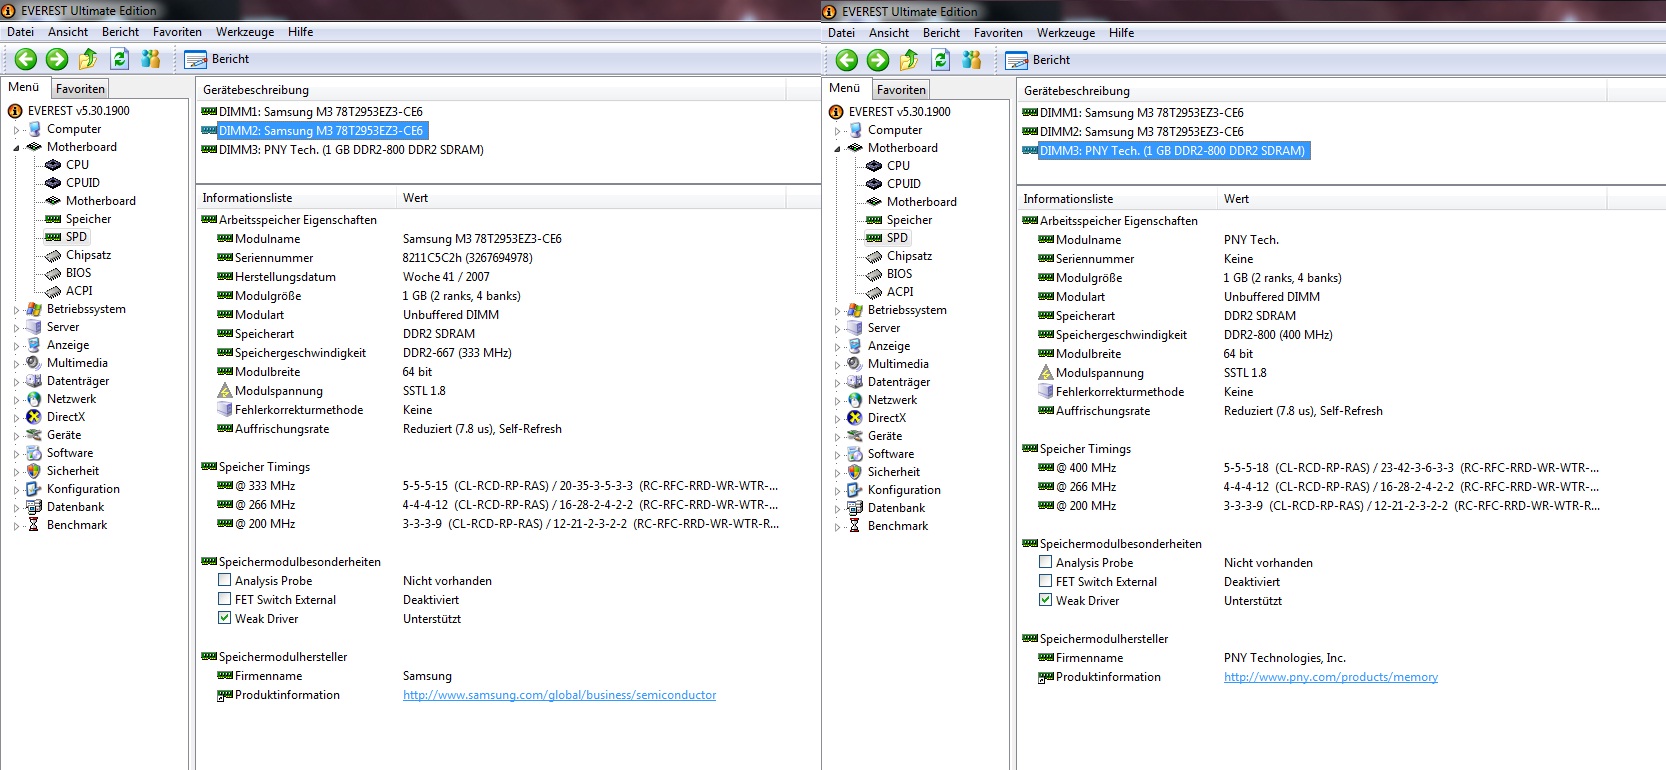Open Datei menu in left window
The width and height of the screenshot is (1666, 770).
click(x=20, y=32)
